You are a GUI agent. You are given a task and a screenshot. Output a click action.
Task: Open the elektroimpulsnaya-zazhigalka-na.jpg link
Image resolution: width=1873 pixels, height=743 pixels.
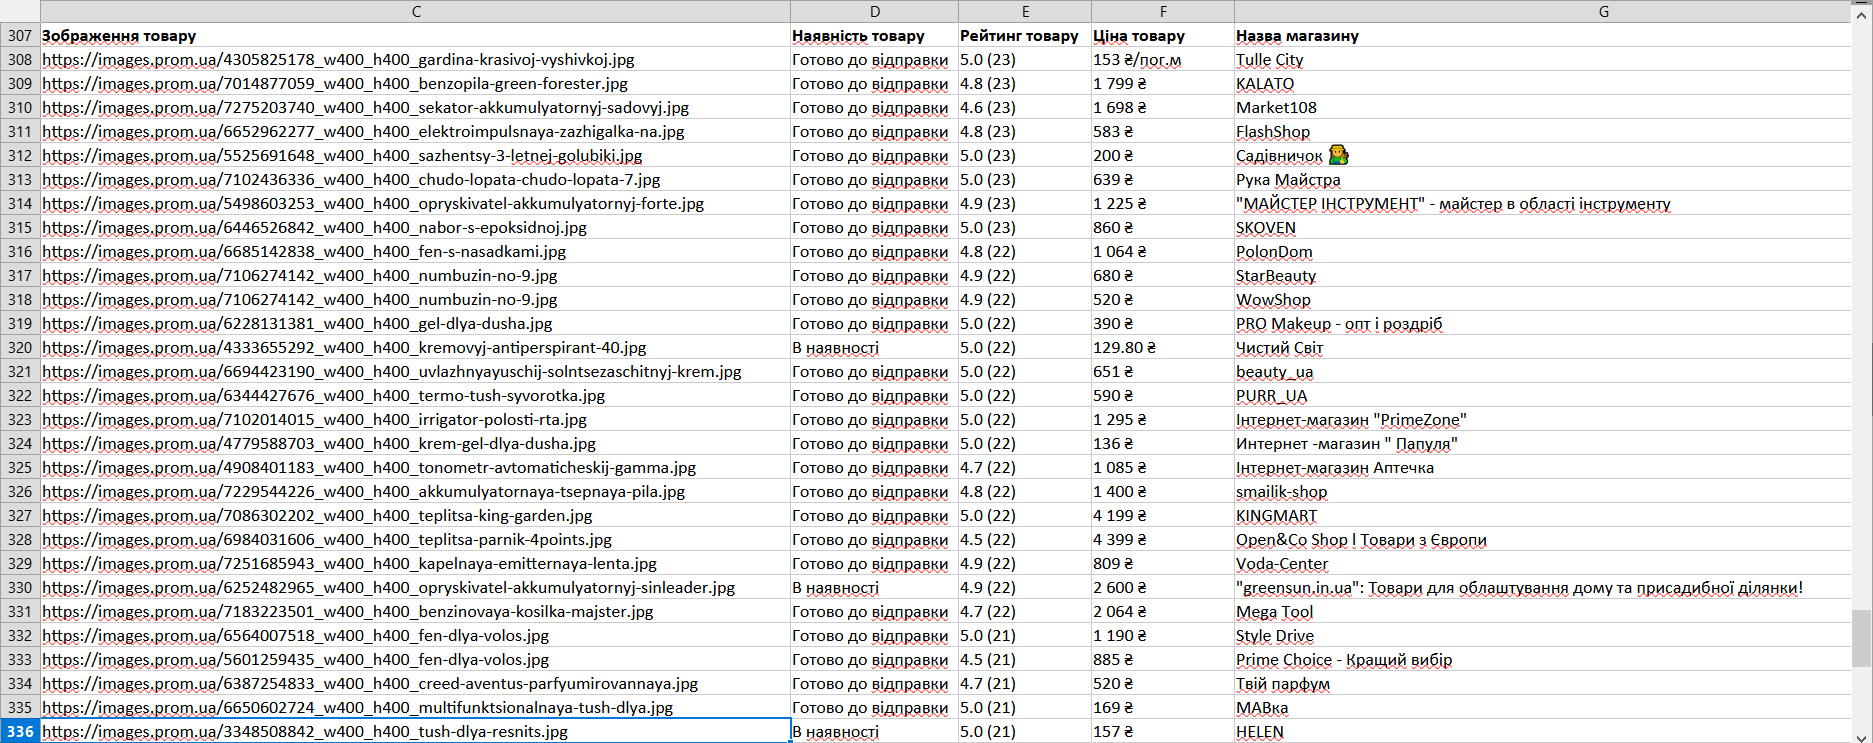(363, 131)
